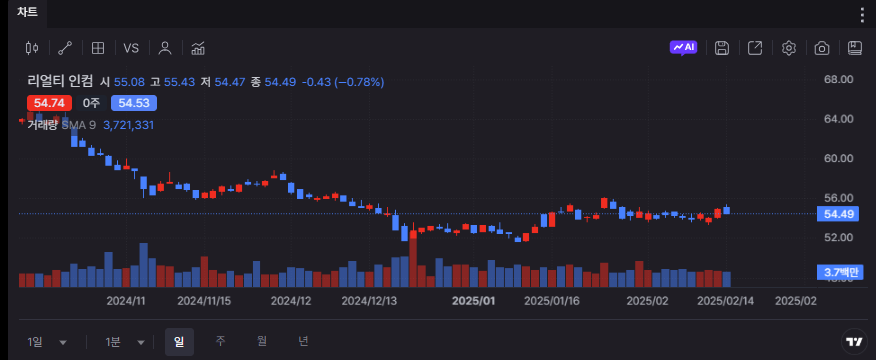Open the person profile icon

click(165, 48)
